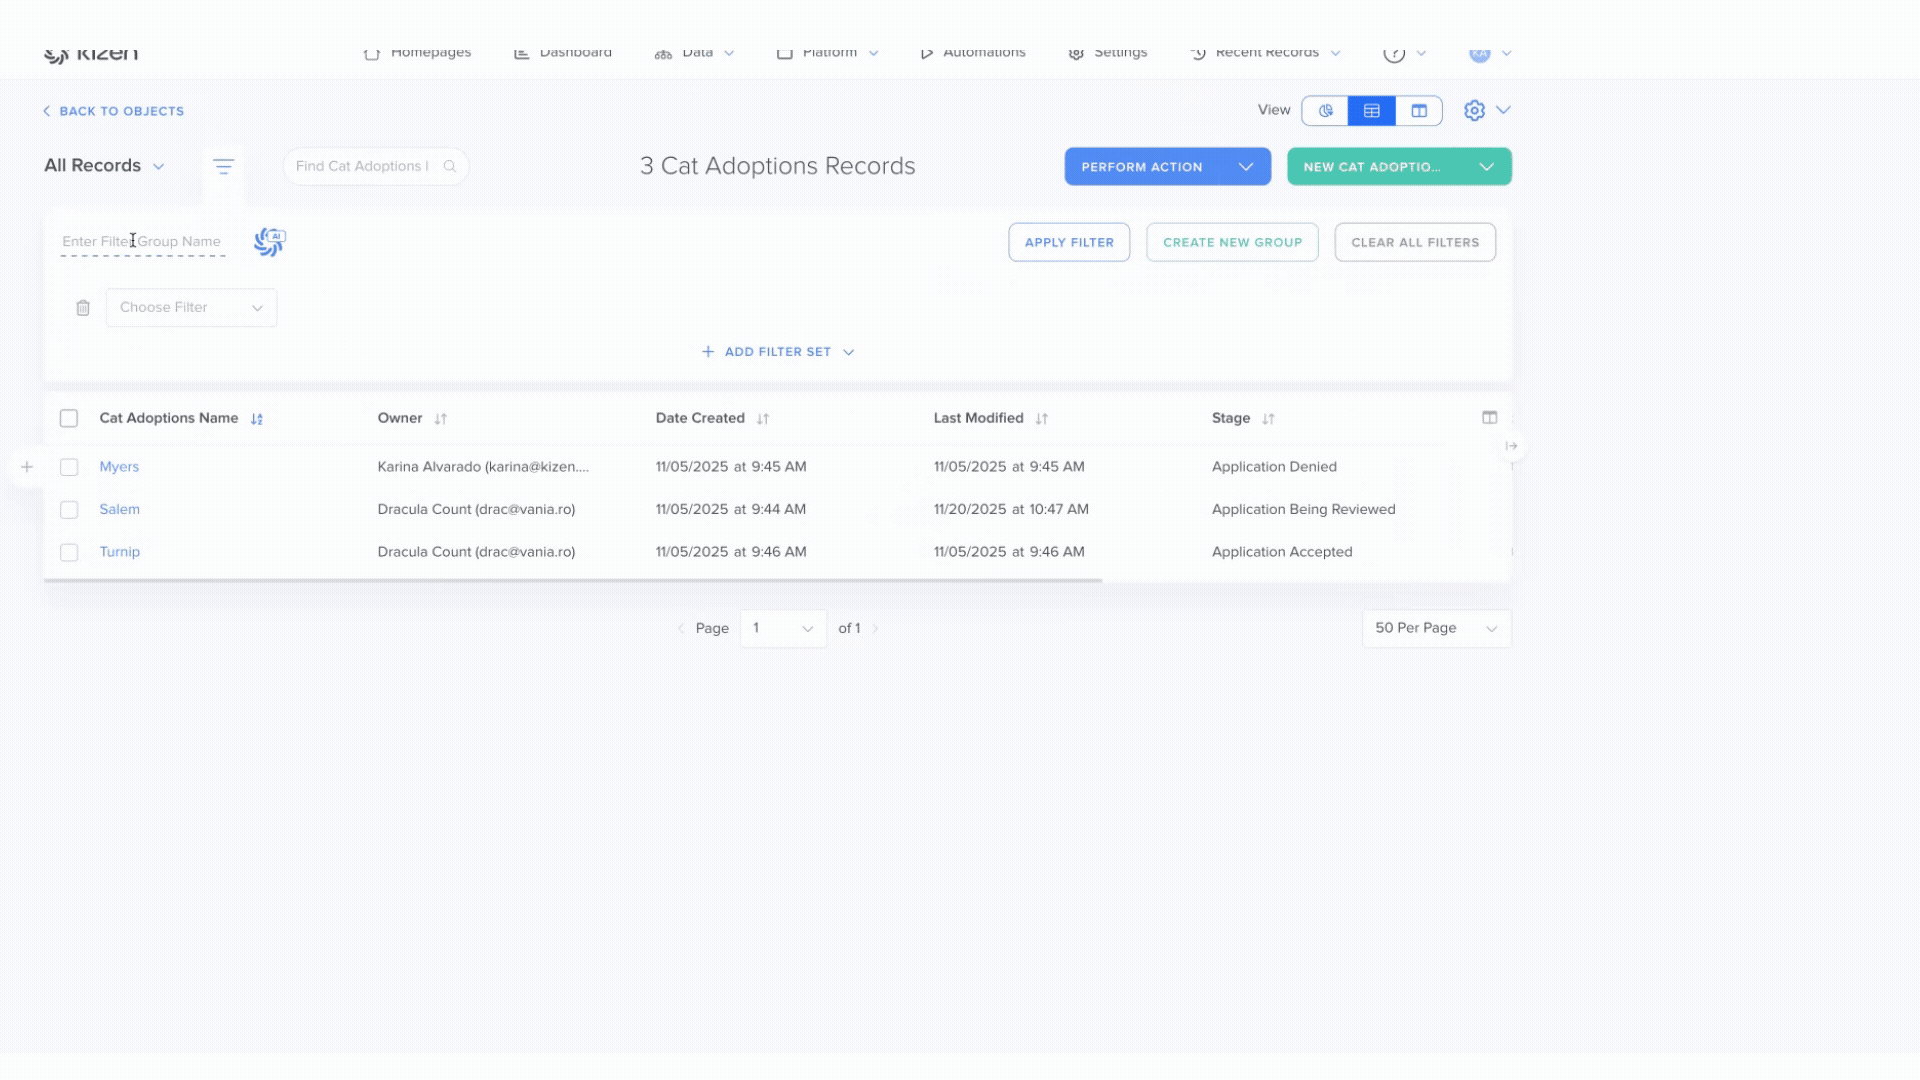Viewport: 1920px width, 1080px height.
Task: Toggle the select-all header checkbox
Action: tap(69, 418)
